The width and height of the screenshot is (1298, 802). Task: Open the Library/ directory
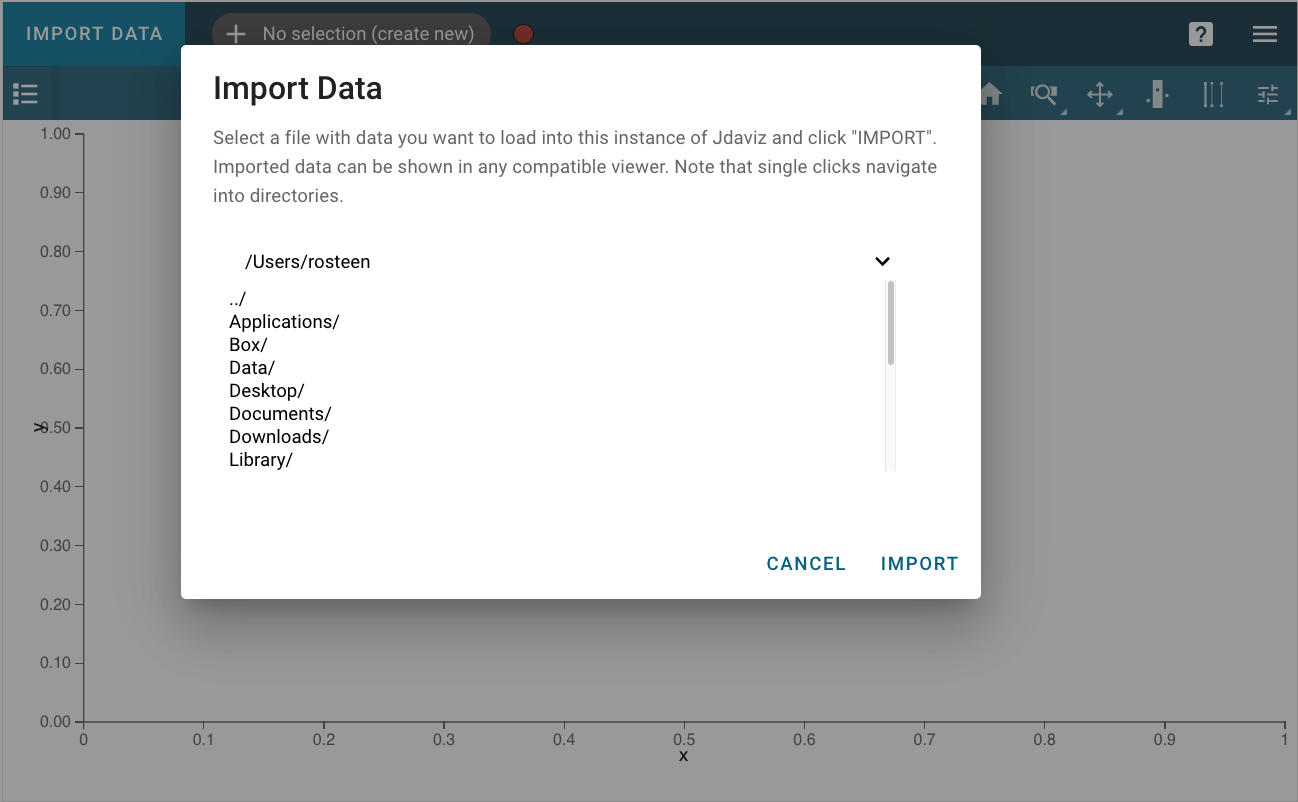point(261,460)
